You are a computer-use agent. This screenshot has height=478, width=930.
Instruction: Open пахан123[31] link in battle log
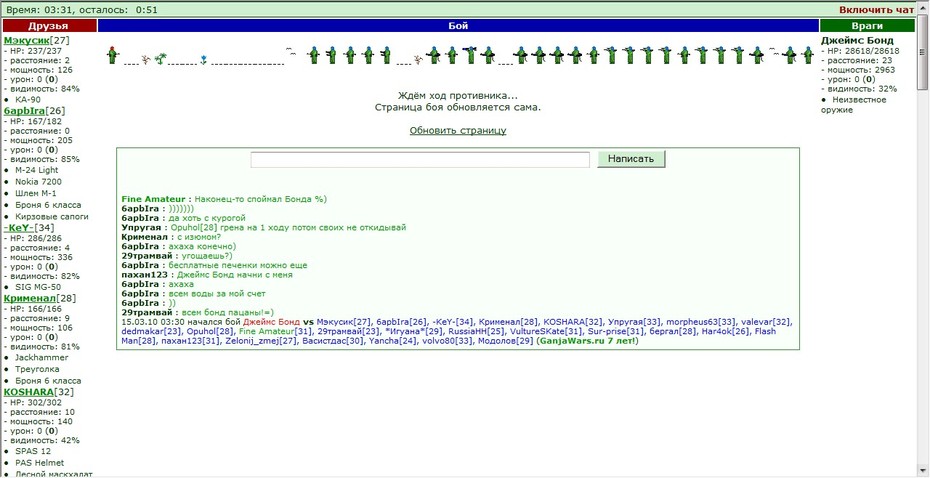click(x=189, y=342)
